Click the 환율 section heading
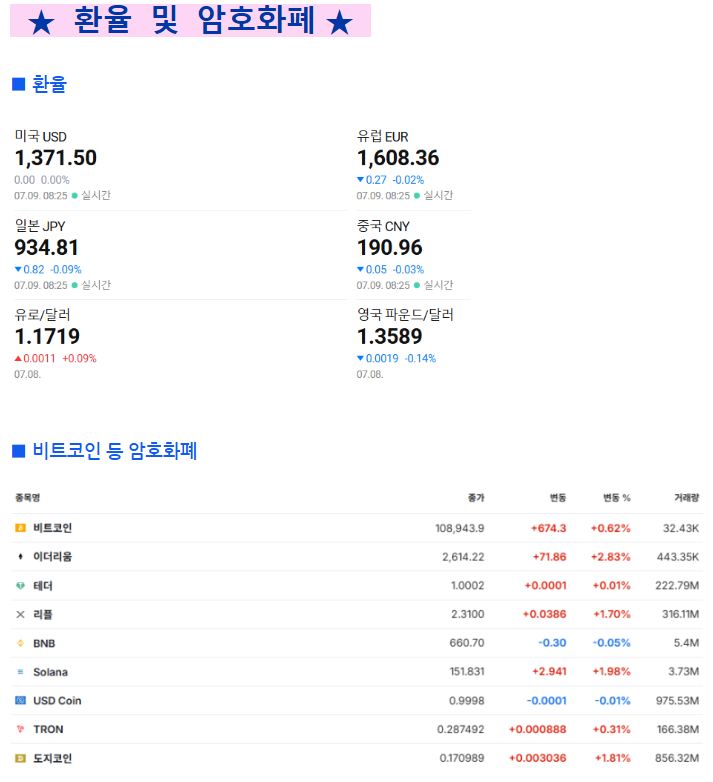 49,84
